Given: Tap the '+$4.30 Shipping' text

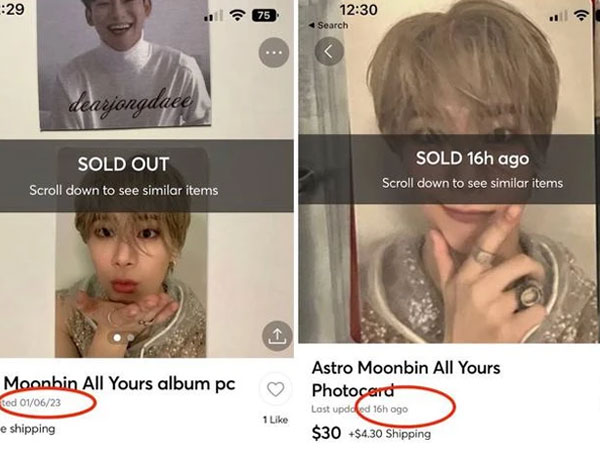Looking at the screenshot, I should coord(389,434).
